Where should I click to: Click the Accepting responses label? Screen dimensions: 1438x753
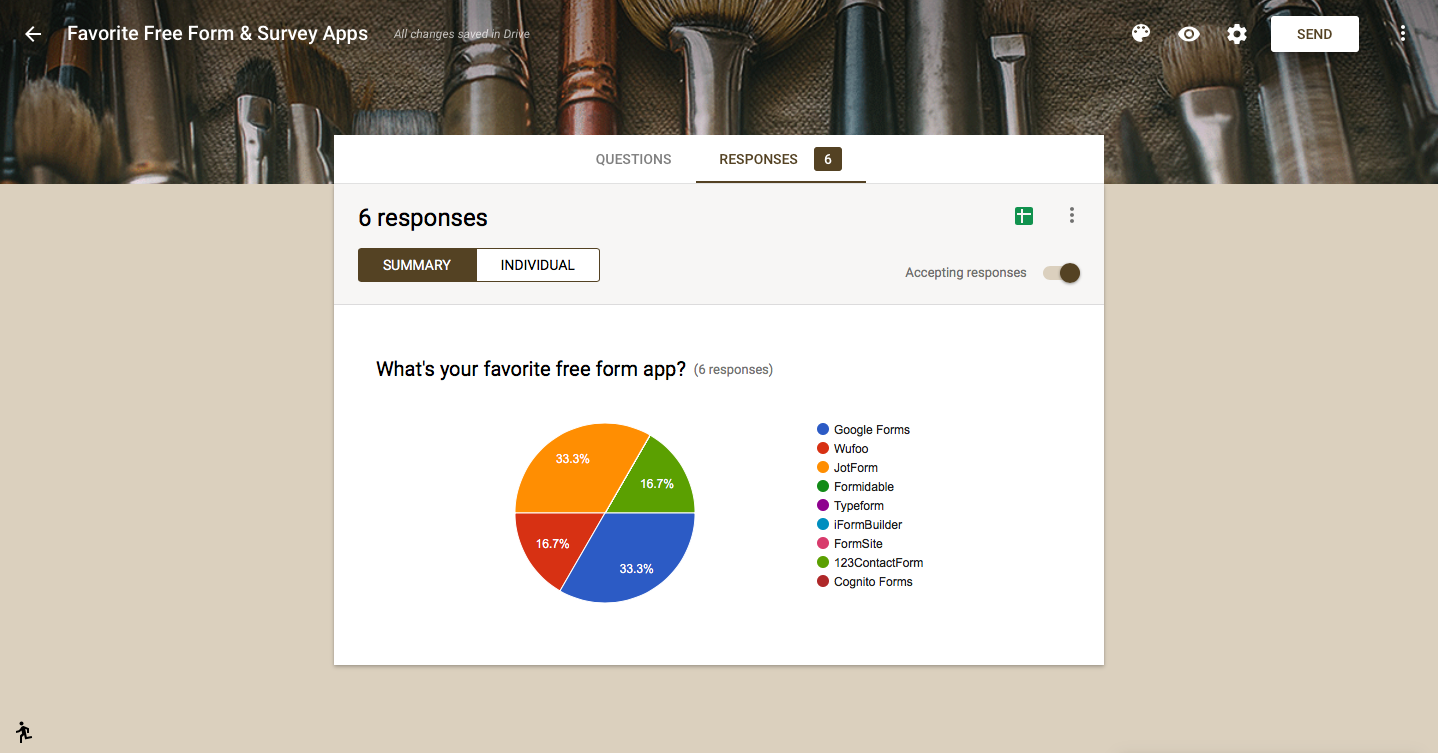tap(966, 273)
